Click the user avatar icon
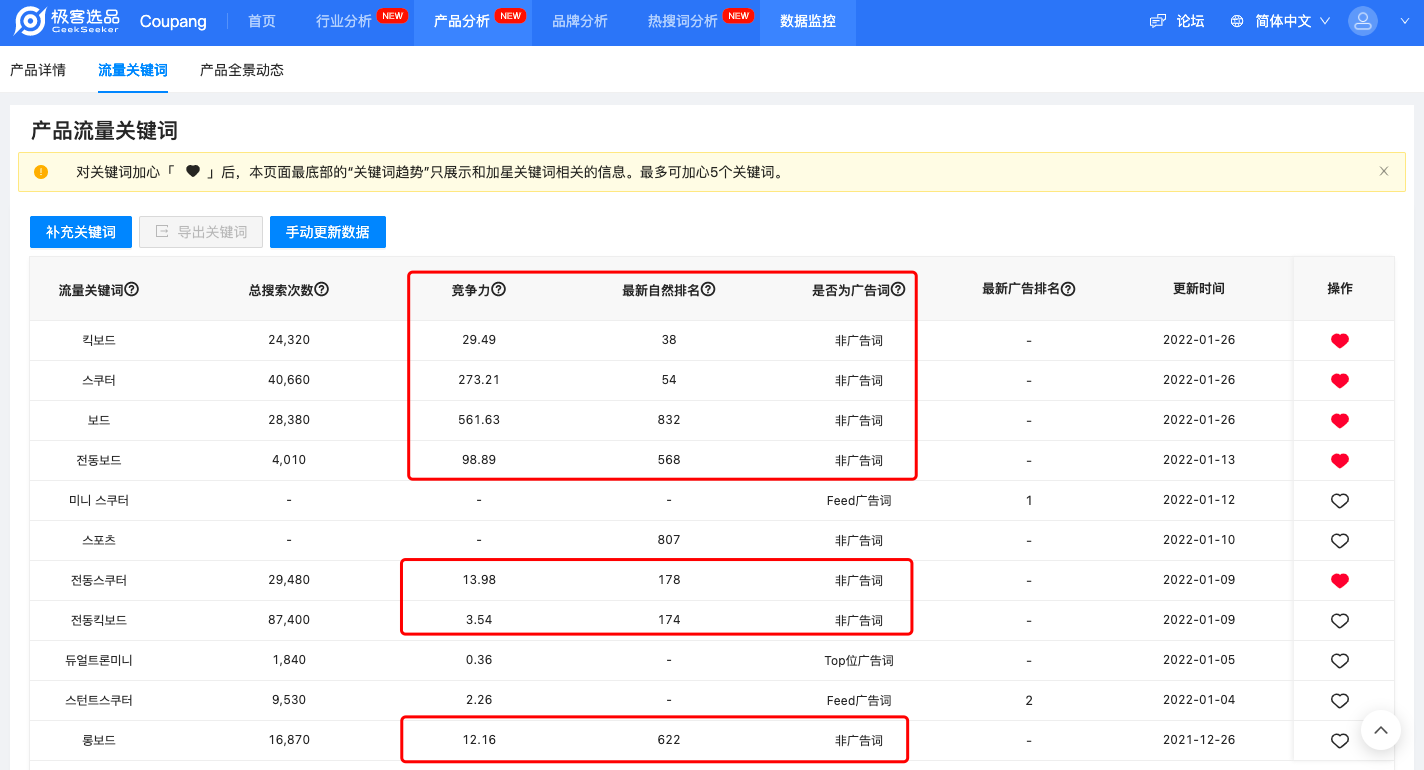Viewport: 1424px width, 770px height. click(1363, 20)
